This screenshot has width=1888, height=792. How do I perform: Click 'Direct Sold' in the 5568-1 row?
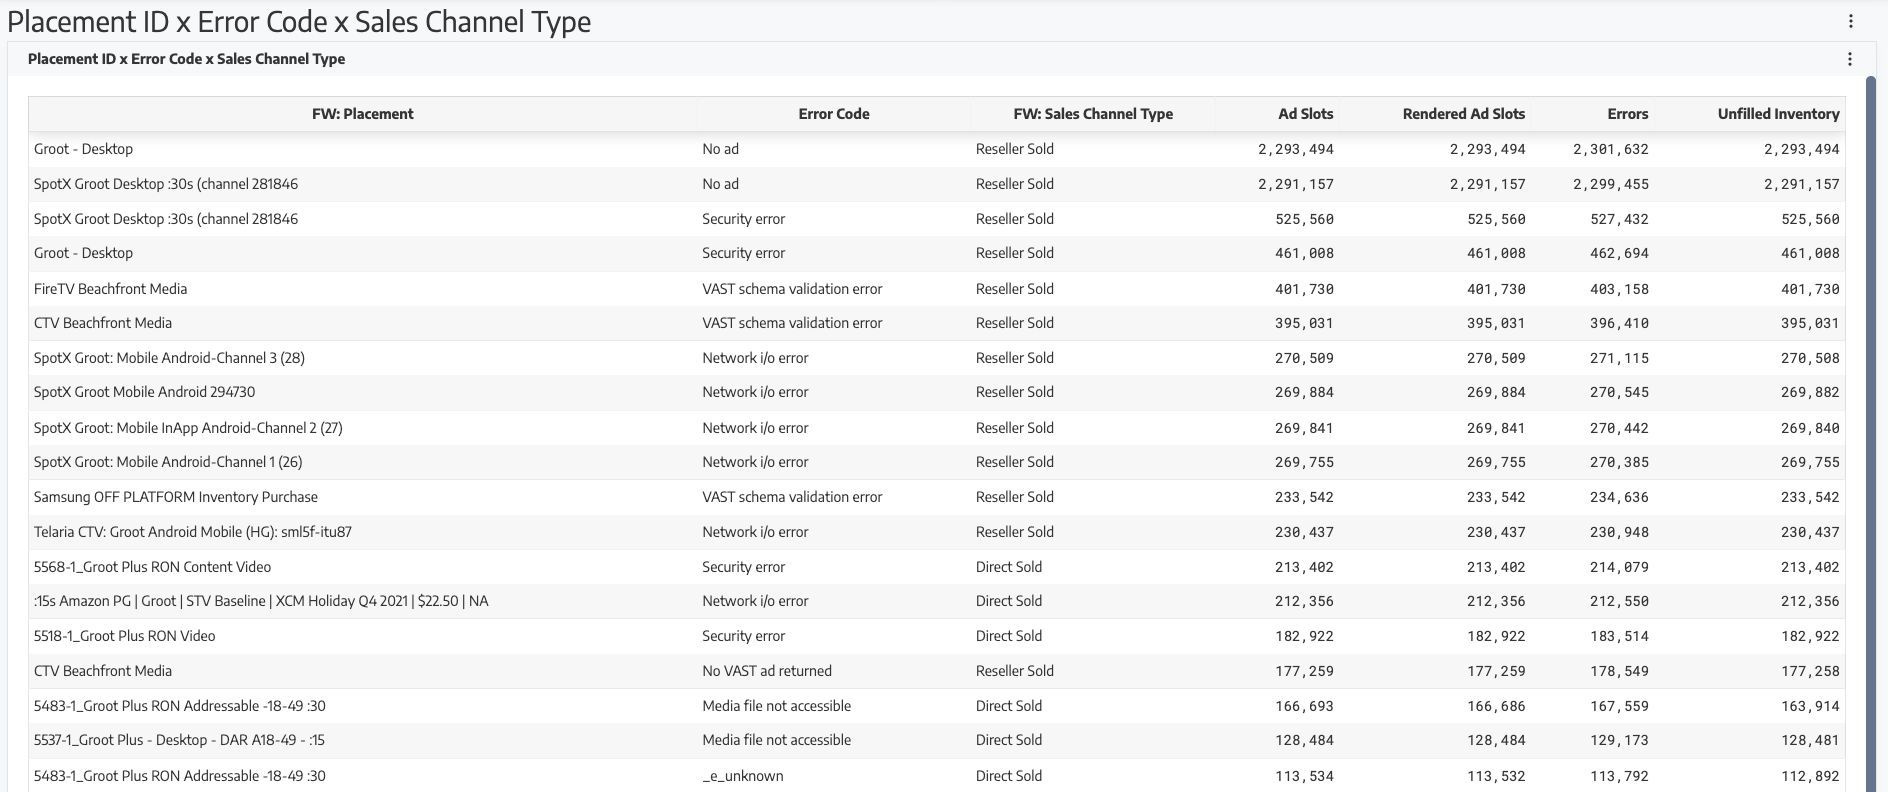[1009, 567]
